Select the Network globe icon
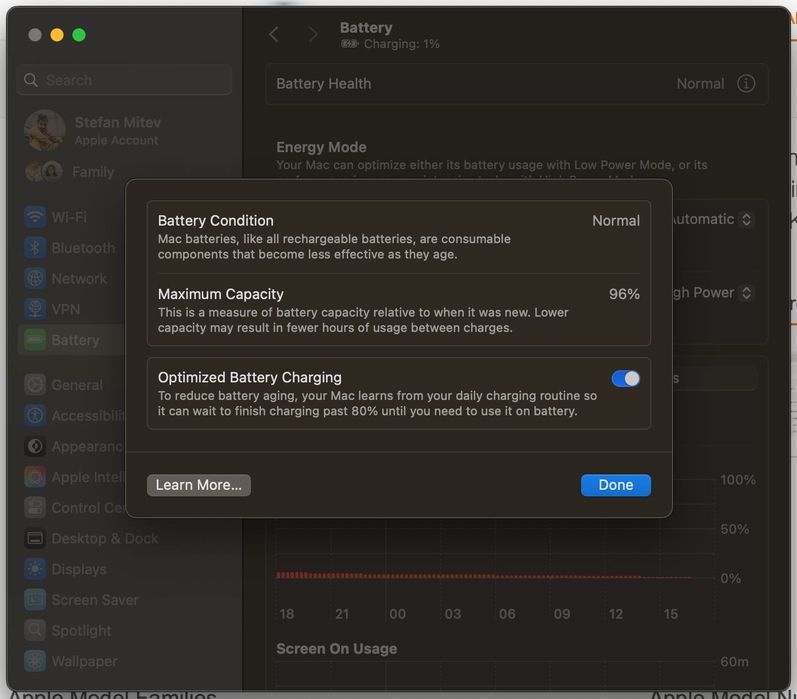797x699 pixels. 35,279
